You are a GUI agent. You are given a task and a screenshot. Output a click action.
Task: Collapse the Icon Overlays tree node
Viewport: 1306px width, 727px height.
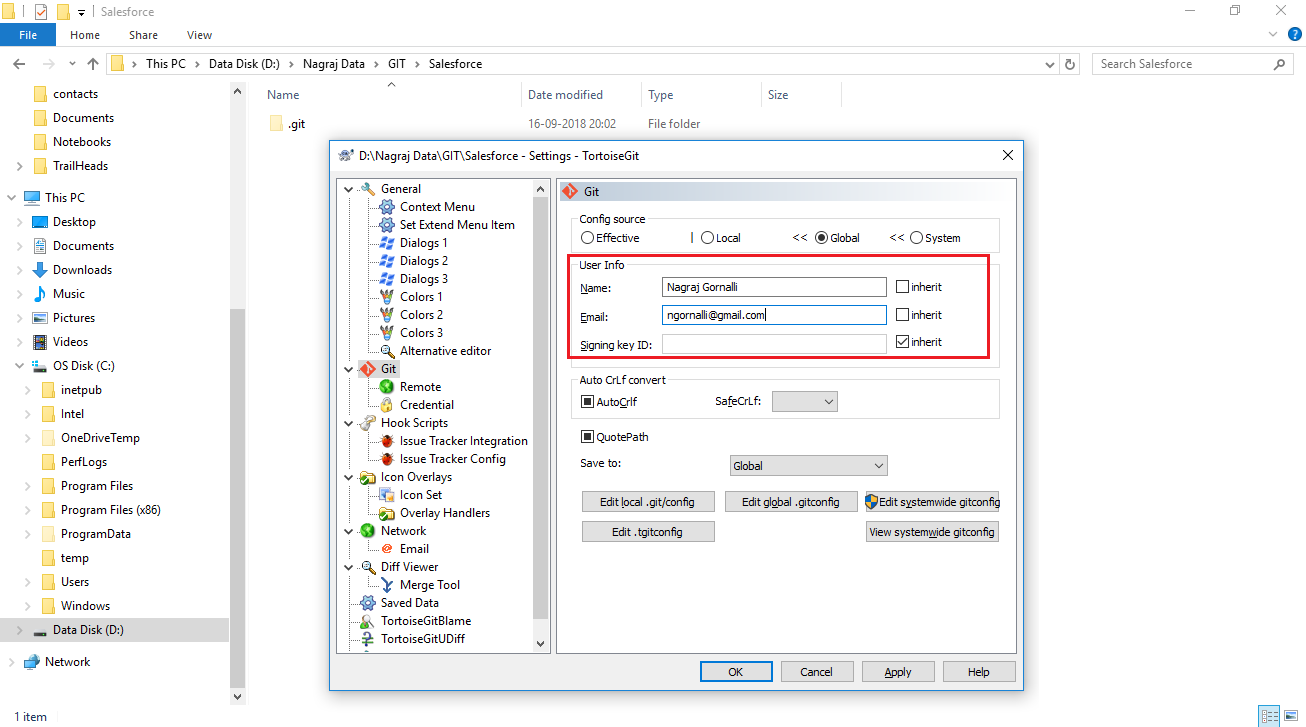click(x=348, y=477)
